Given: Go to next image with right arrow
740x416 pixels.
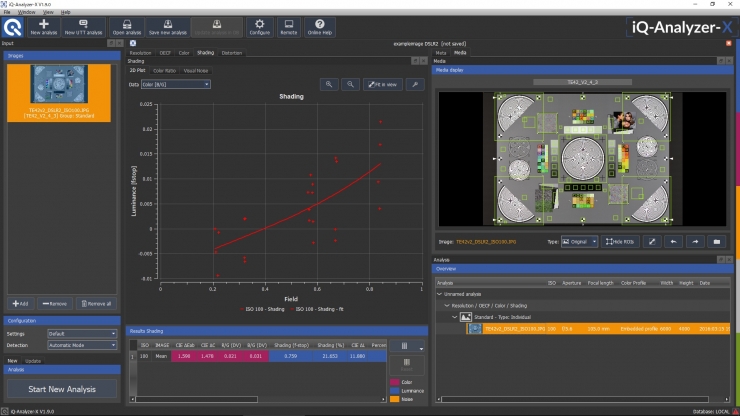Looking at the screenshot, I should [695, 242].
